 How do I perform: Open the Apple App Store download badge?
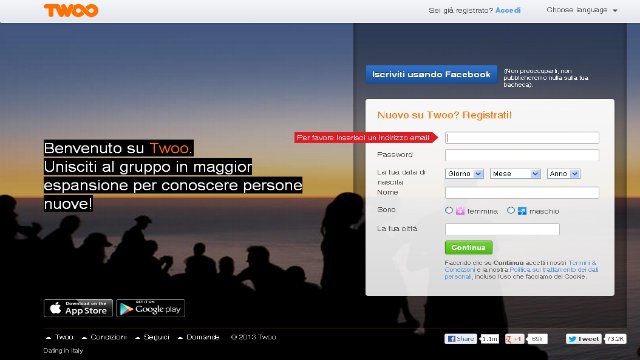[78, 308]
